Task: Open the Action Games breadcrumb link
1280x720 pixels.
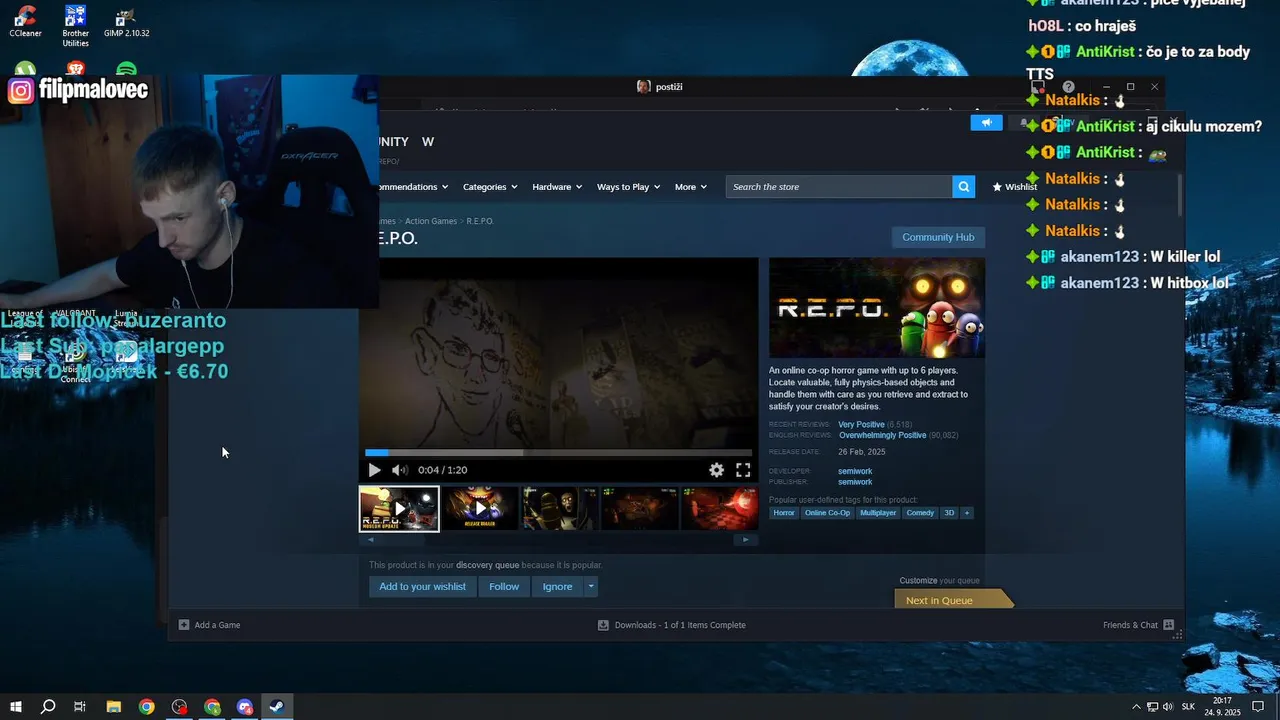Action: [x=431, y=221]
